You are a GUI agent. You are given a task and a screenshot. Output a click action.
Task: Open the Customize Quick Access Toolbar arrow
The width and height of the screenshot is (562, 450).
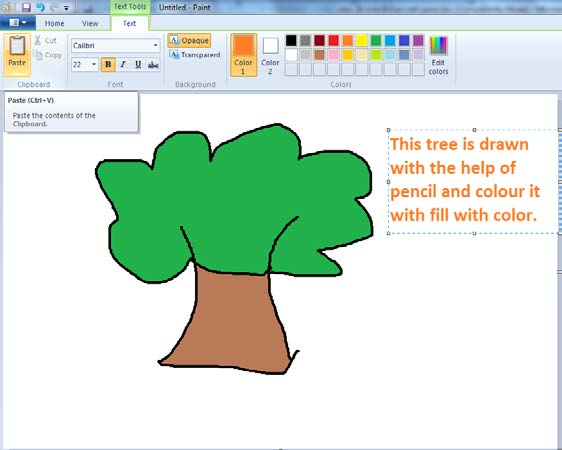tap(66, 8)
